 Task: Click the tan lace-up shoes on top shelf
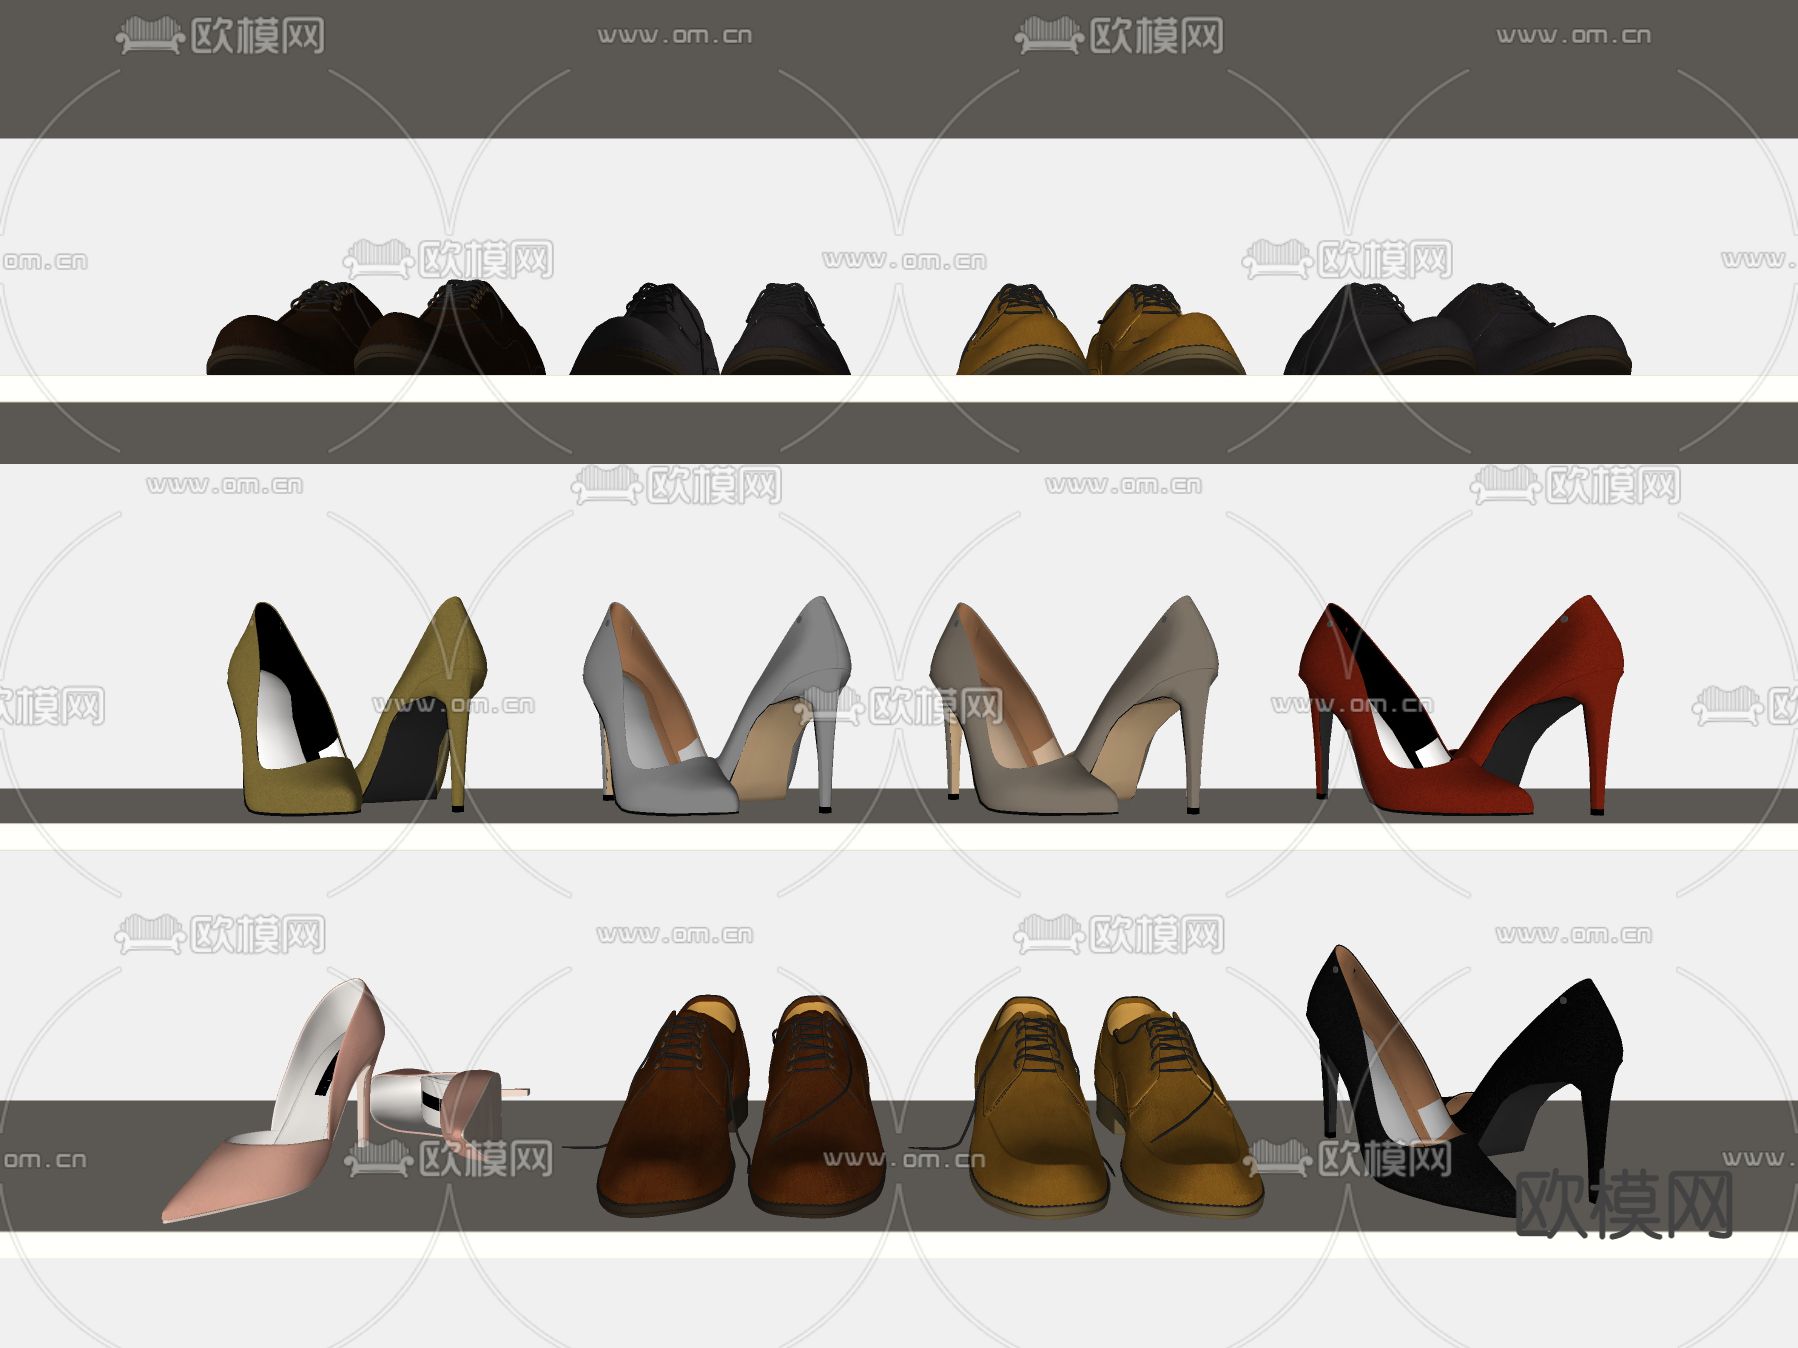1100,335
